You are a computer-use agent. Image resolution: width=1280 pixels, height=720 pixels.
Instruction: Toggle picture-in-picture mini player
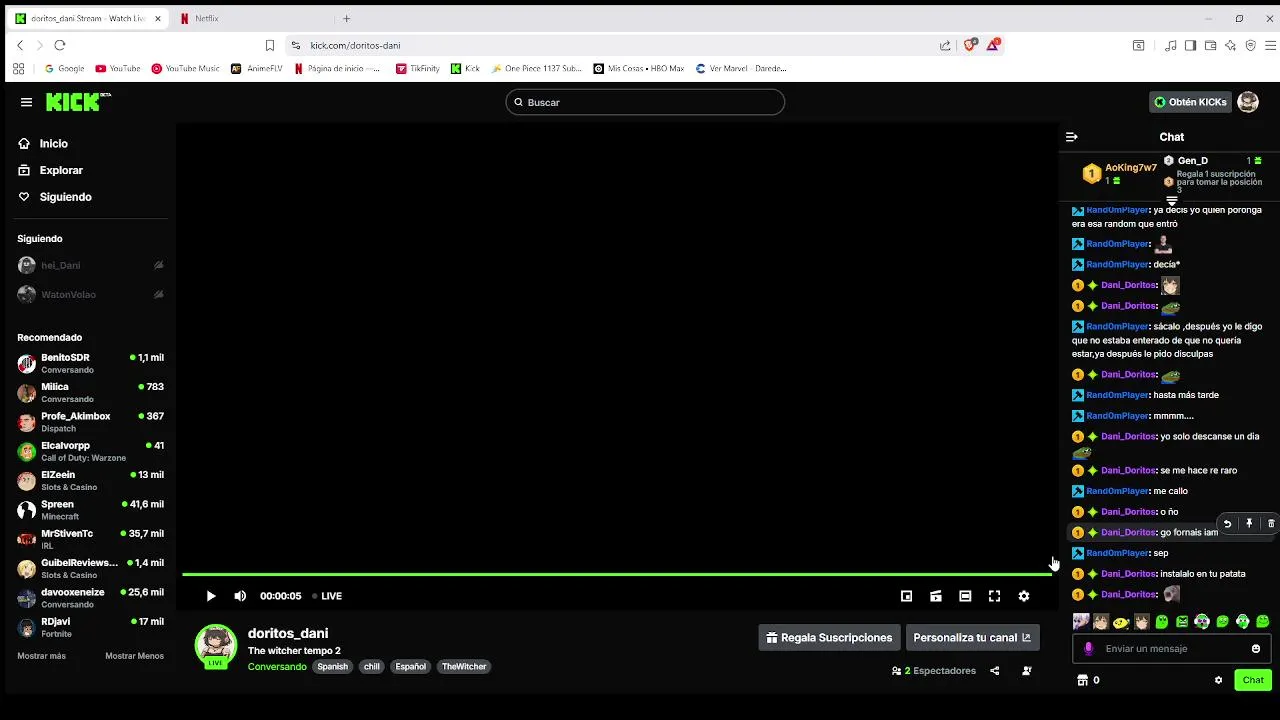coord(906,596)
